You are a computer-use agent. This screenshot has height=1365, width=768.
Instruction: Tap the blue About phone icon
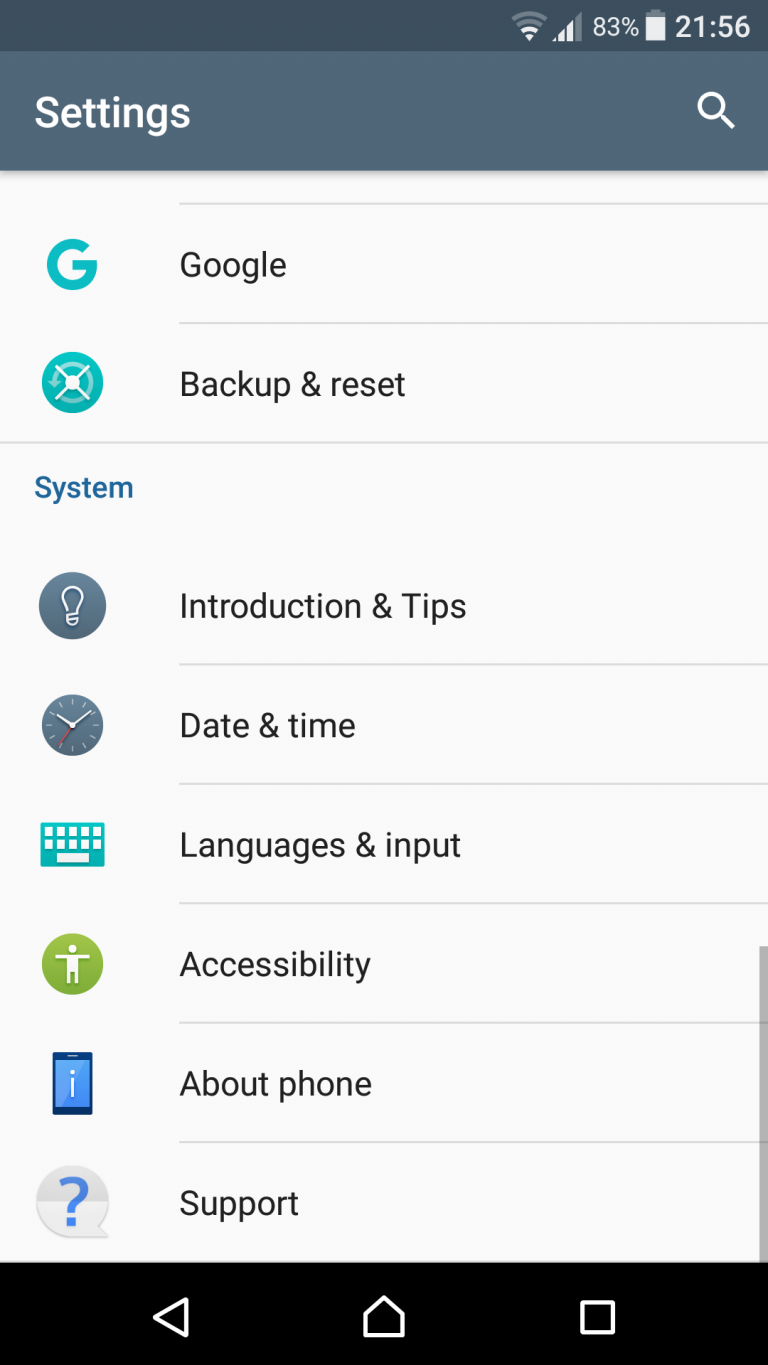[72, 1083]
